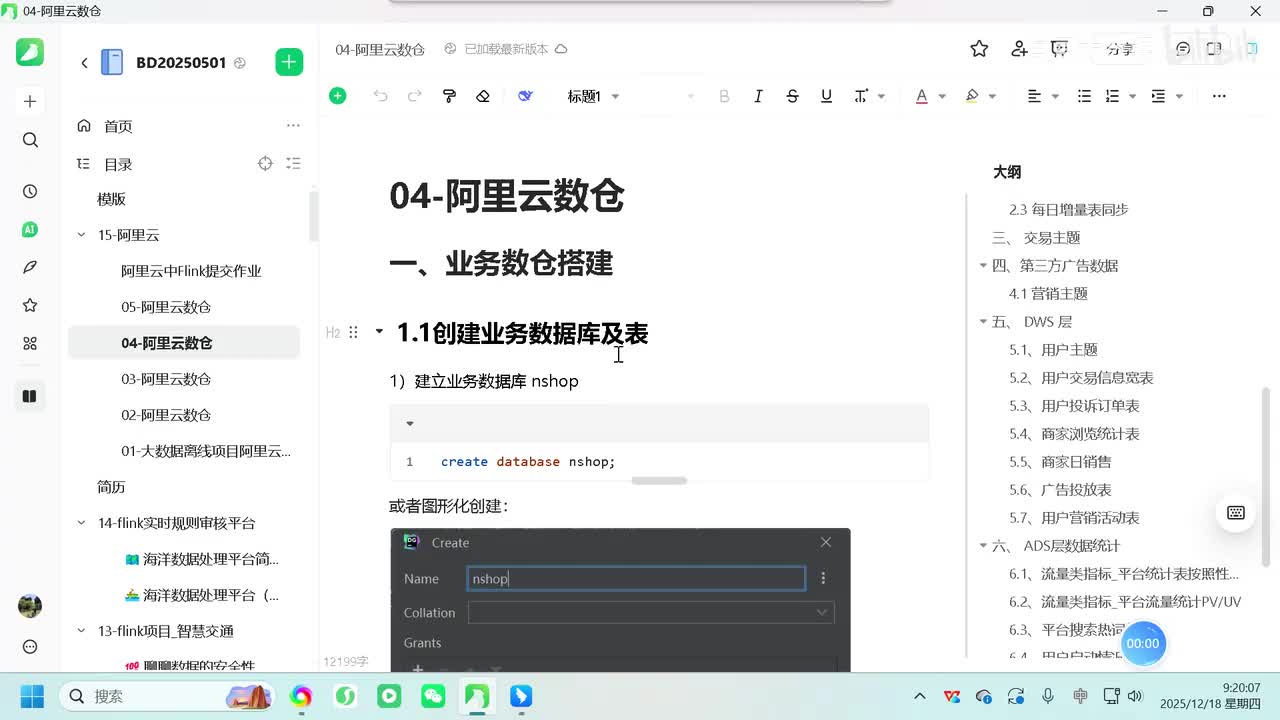This screenshot has height=720, width=1280.
Task: Open the feather notes icon
Action: [30, 267]
